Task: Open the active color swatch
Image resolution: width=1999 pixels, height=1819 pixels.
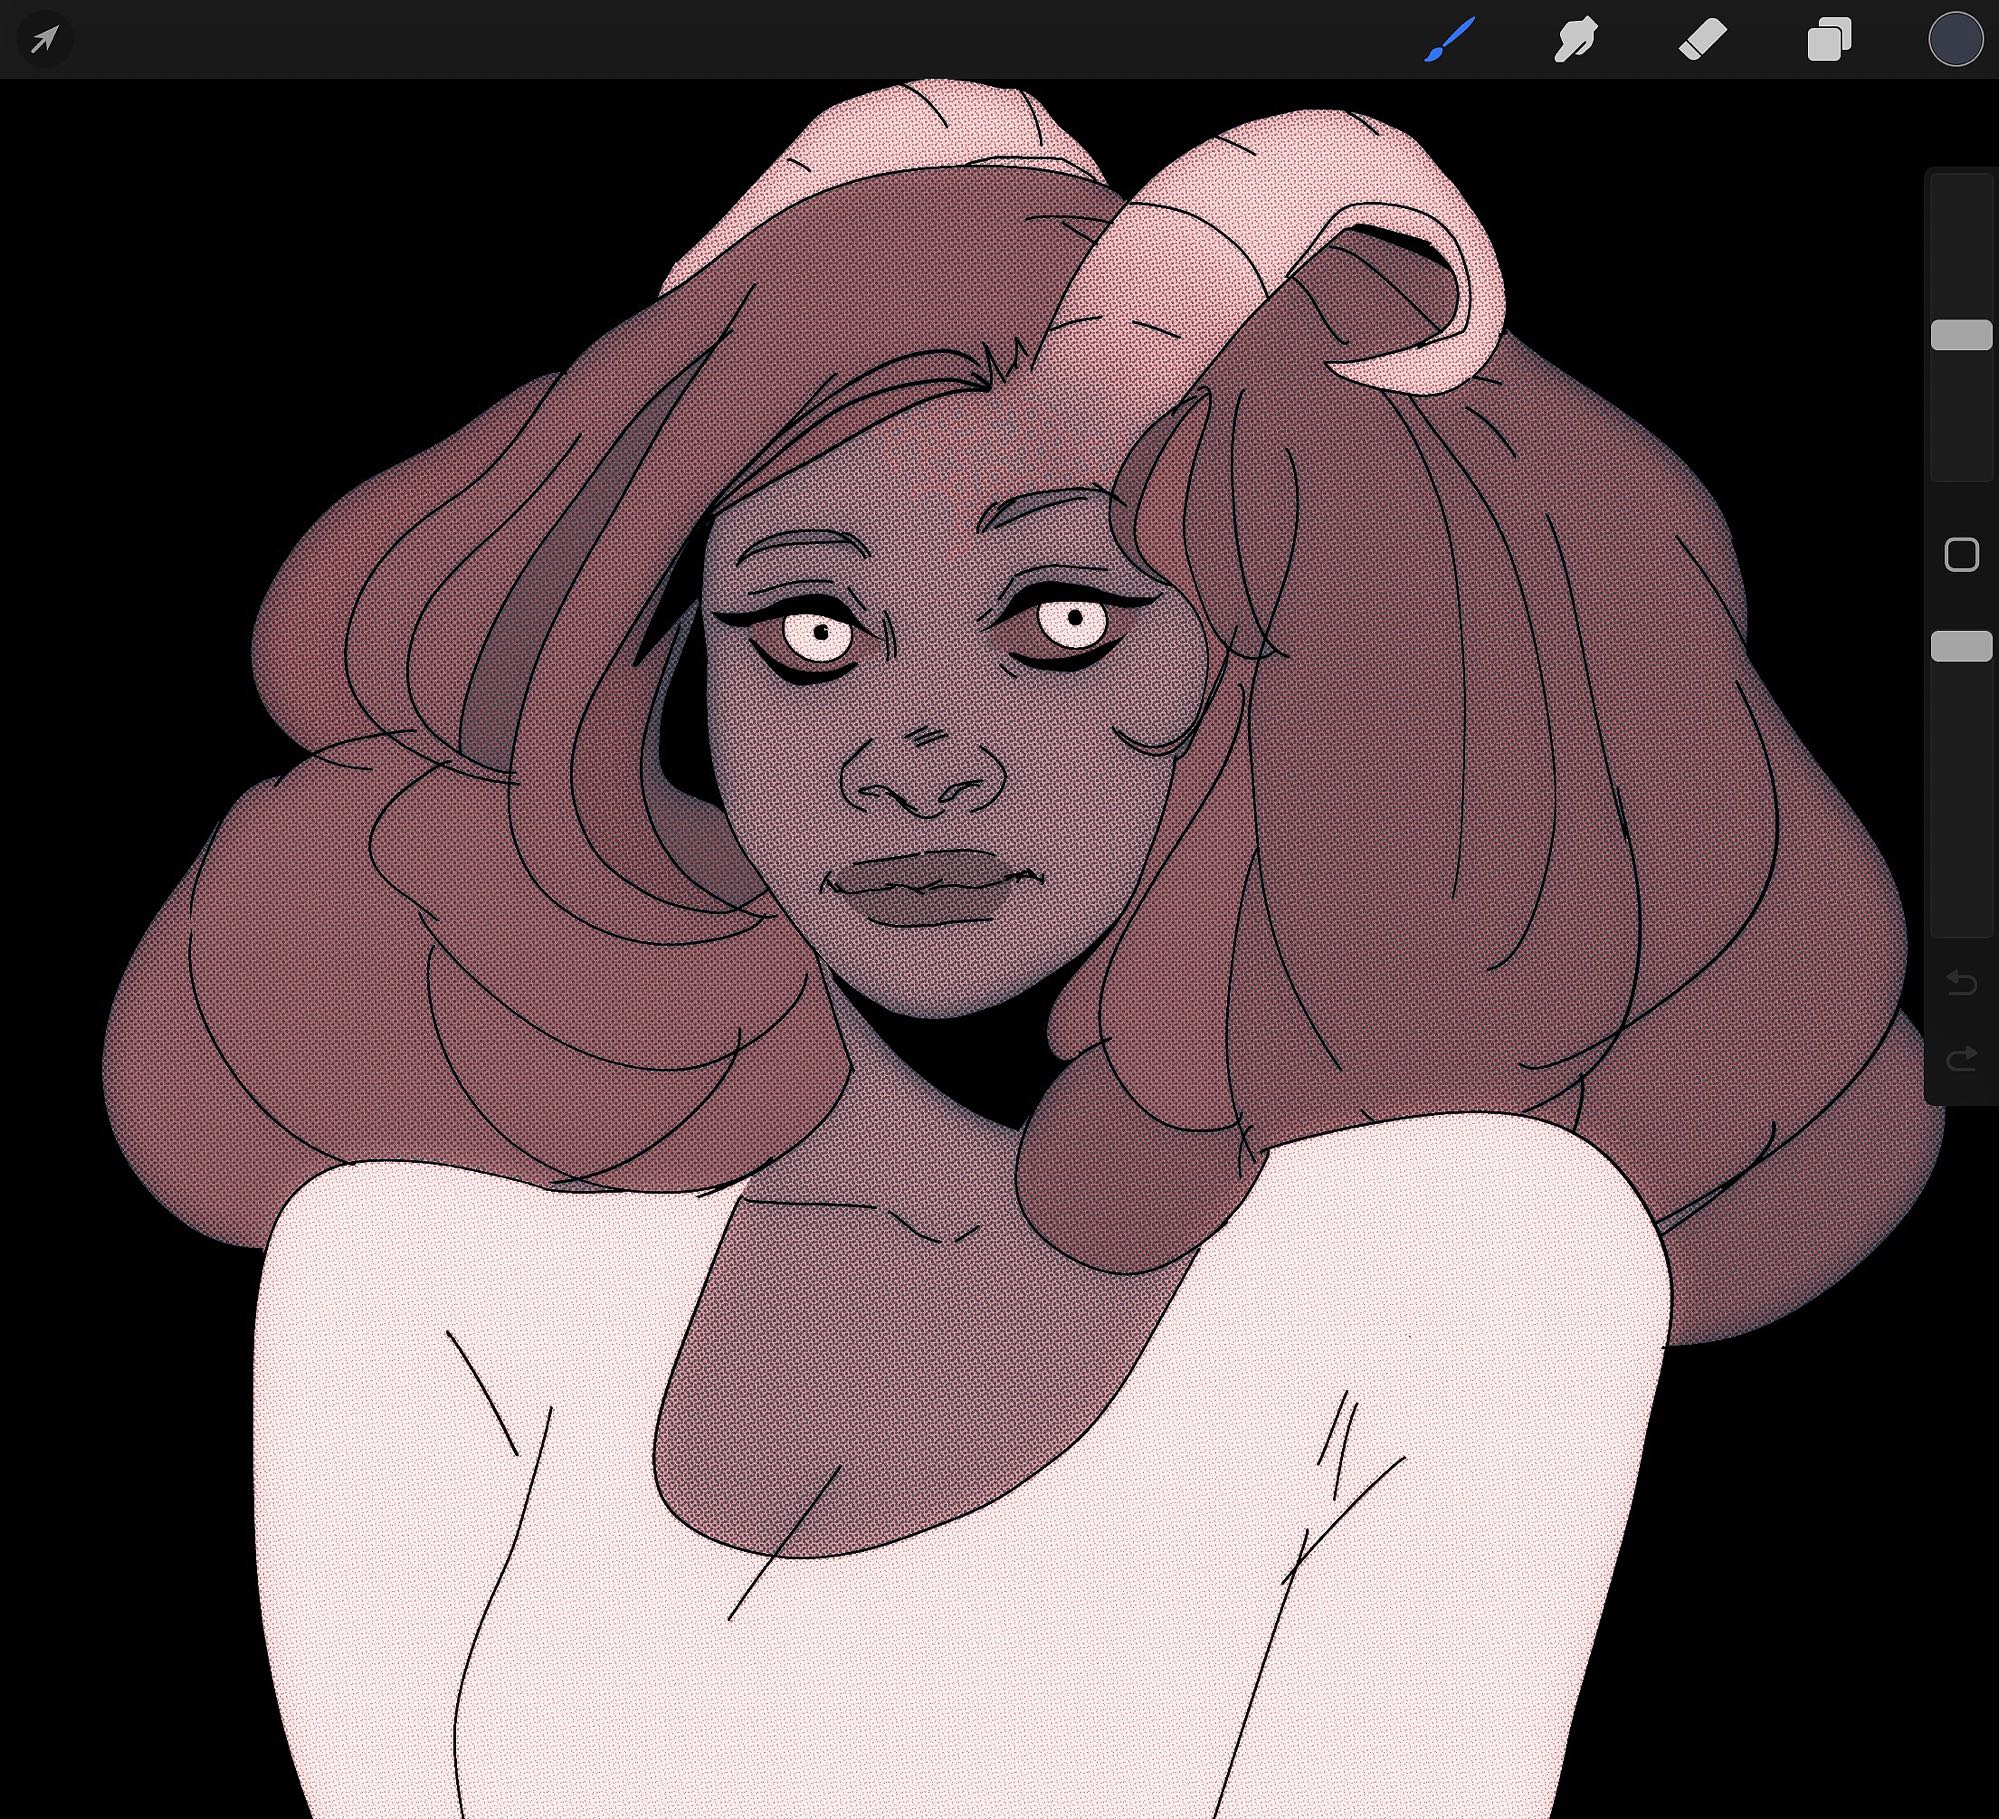Action: tap(1955, 40)
